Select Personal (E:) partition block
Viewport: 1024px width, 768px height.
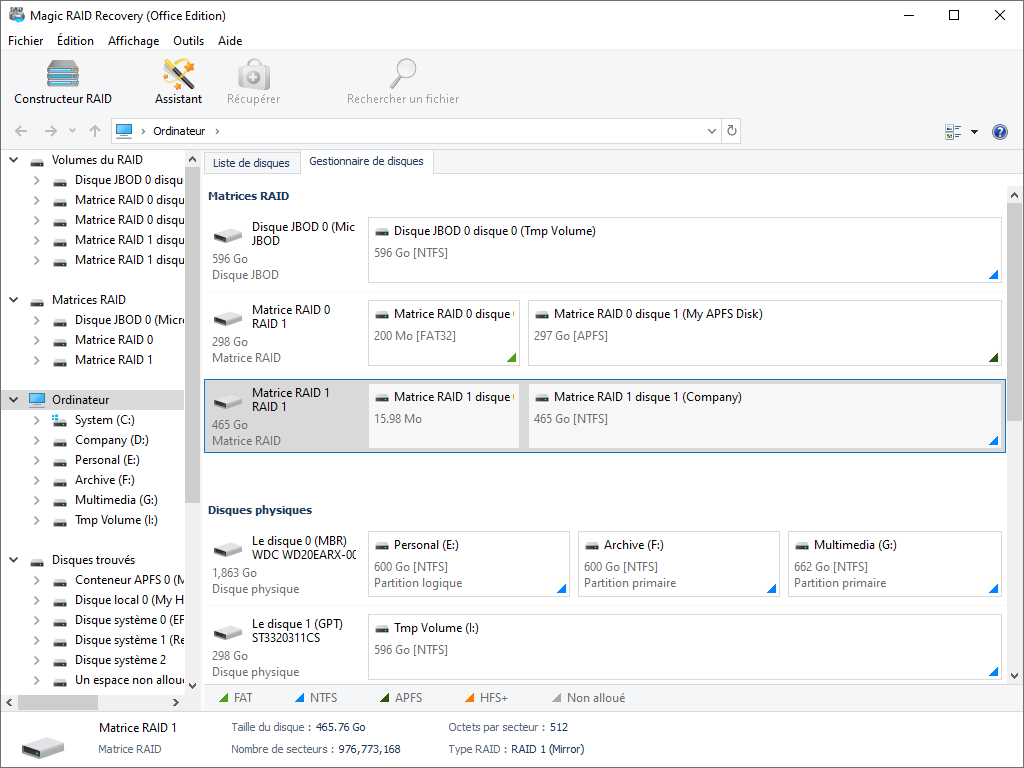469,564
